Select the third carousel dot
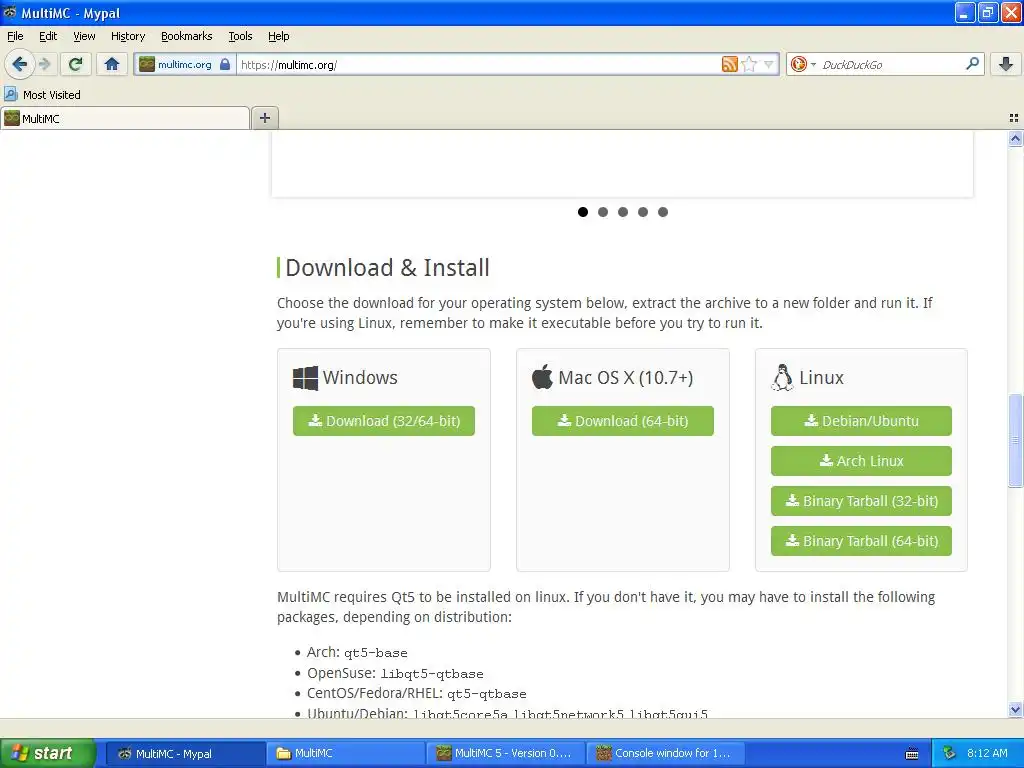1024x768 pixels. click(623, 212)
